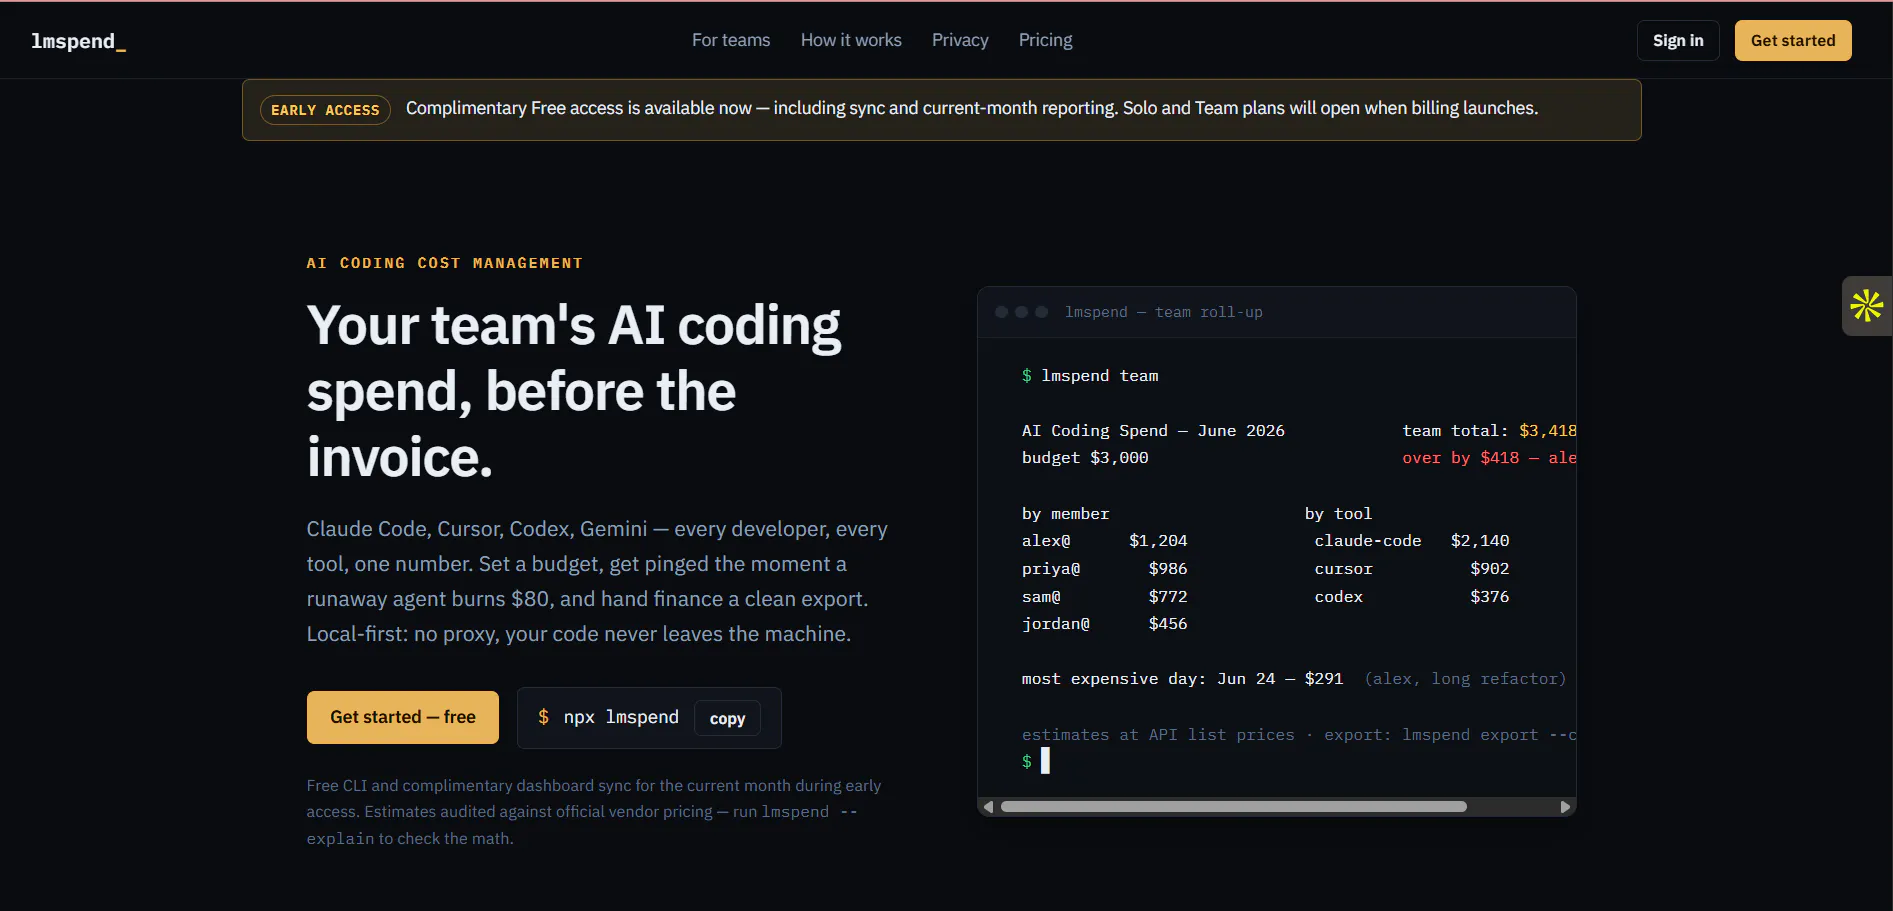Open the For teams nav link
The image size is (1893, 911).
click(x=731, y=40)
